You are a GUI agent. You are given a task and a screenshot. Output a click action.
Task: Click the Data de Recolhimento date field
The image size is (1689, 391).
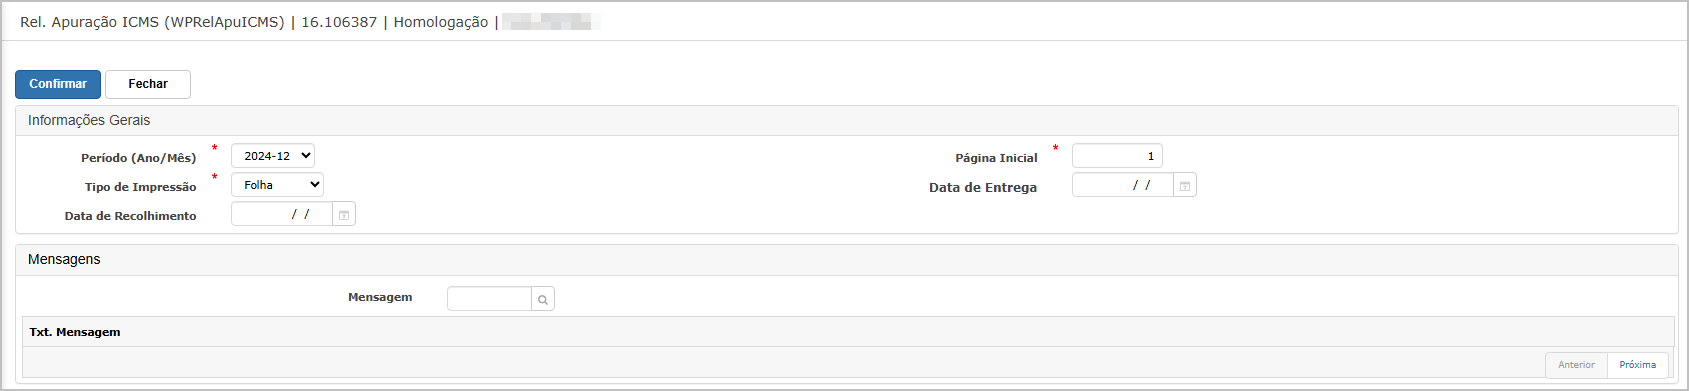click(281, 214)
